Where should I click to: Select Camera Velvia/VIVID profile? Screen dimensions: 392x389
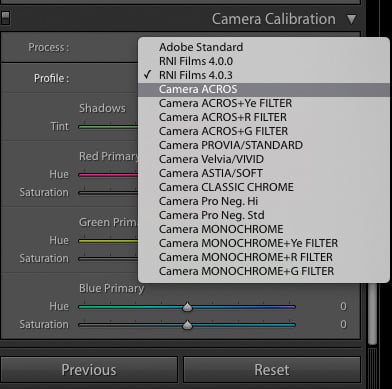pos(264,159)
